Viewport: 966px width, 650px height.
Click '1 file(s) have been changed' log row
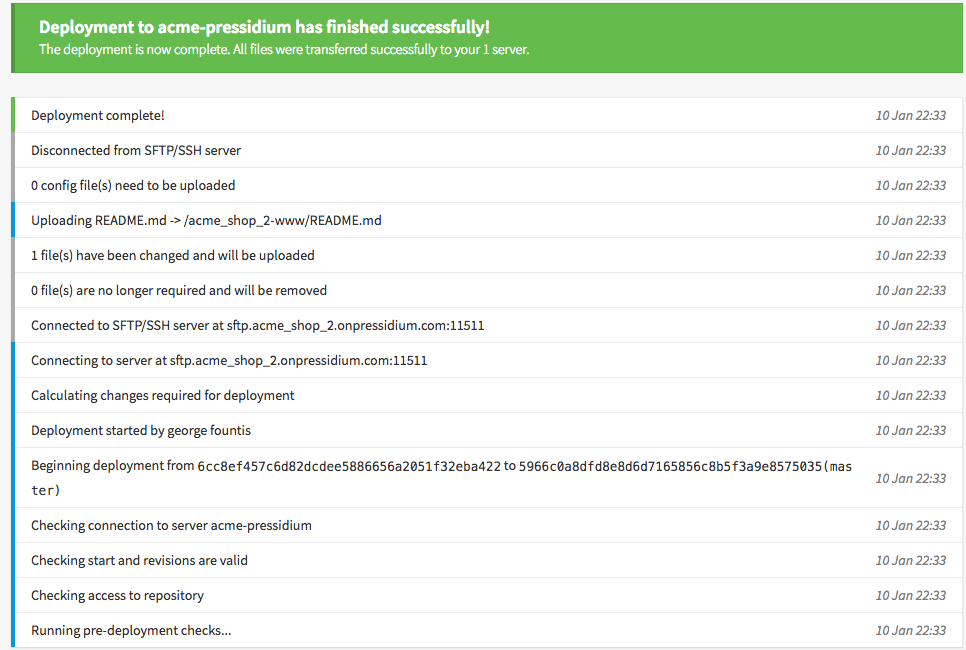coord(487,256)
